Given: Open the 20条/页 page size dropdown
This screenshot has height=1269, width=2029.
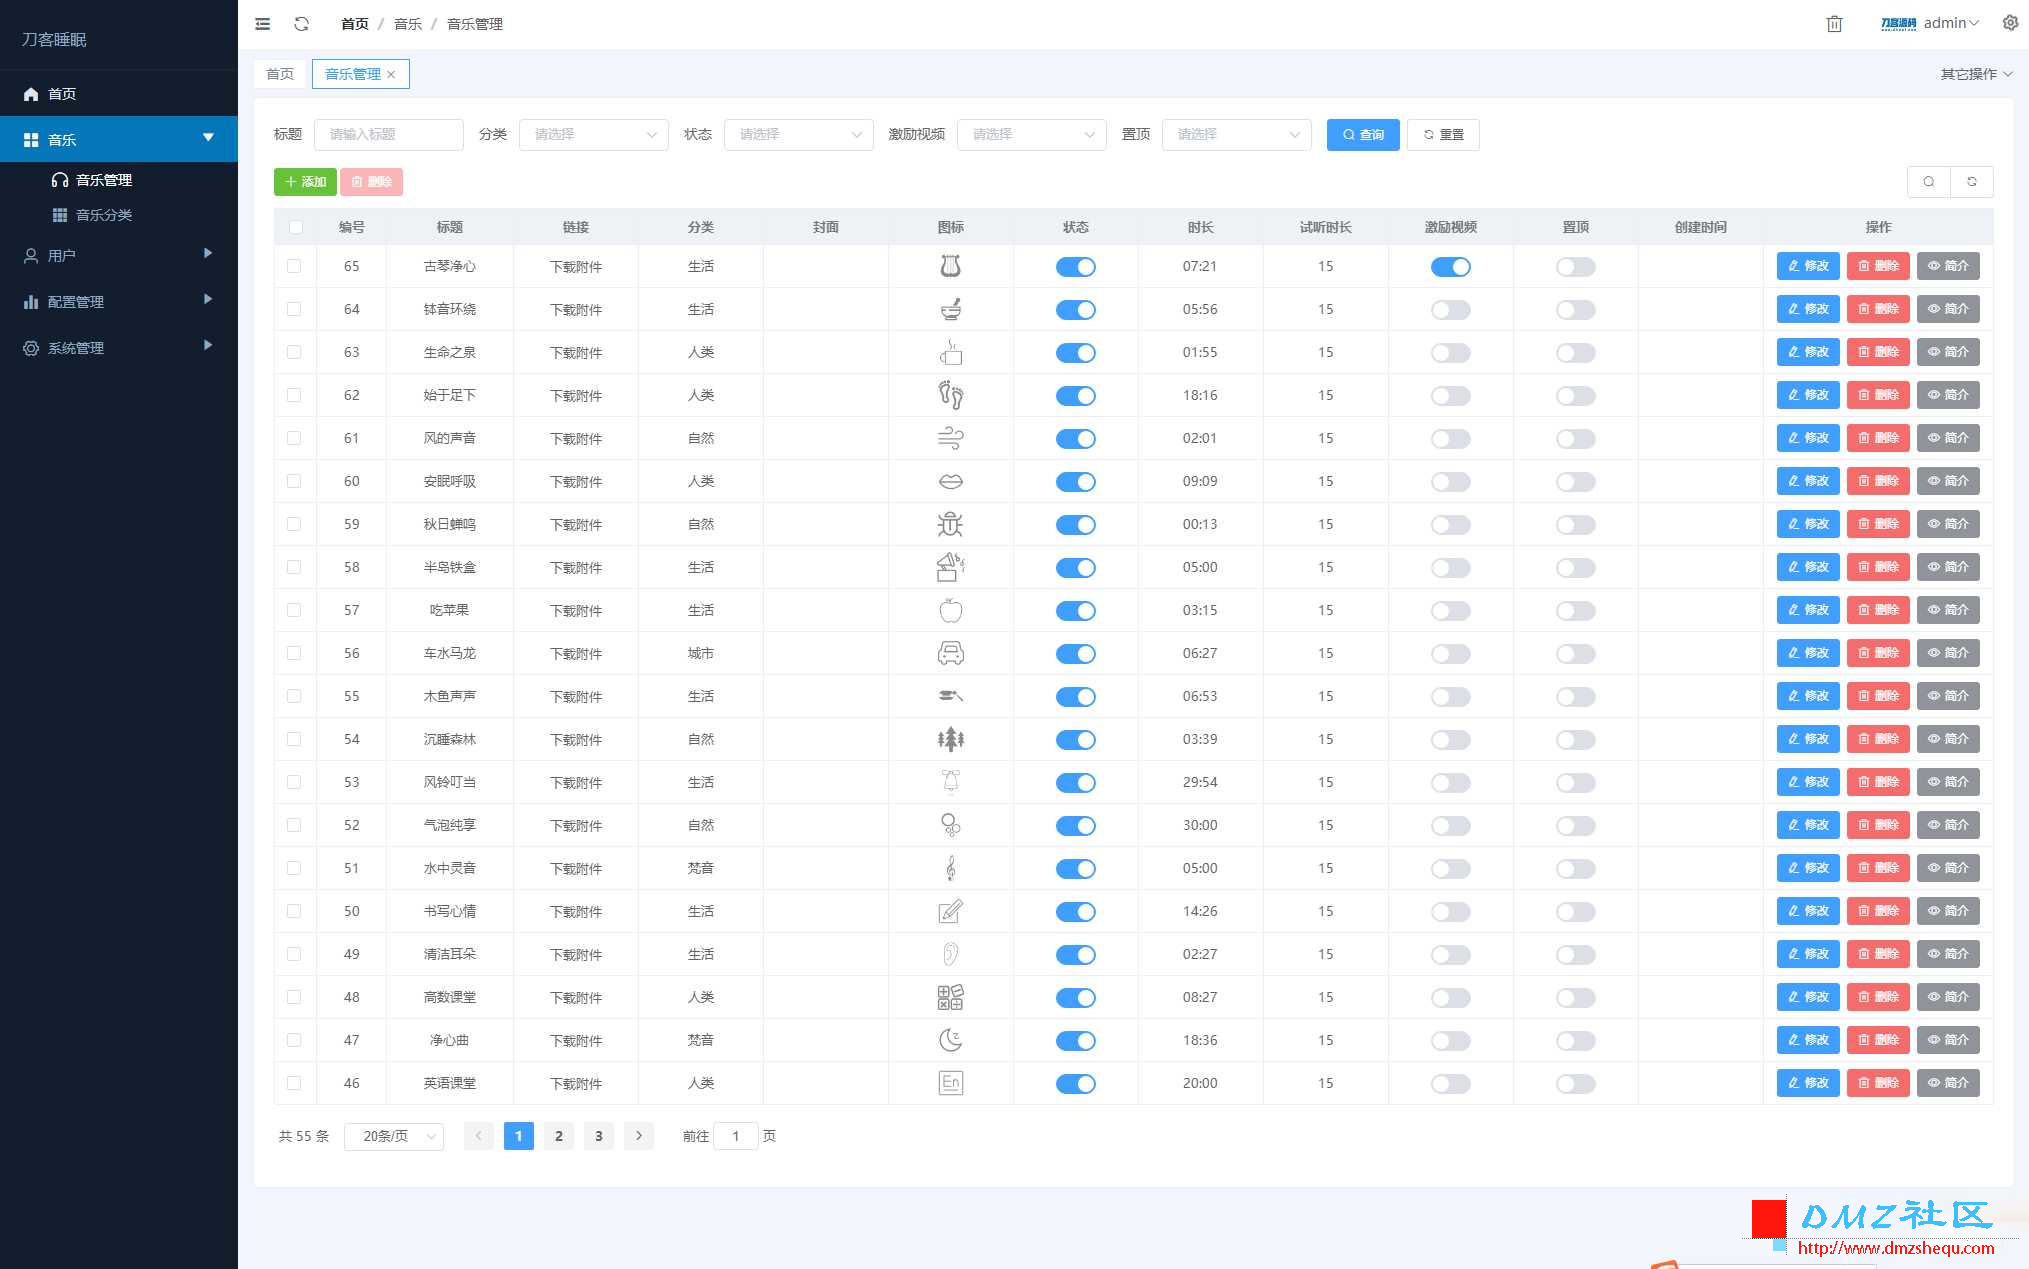Looking at the screenshot, I should 394,1136.
